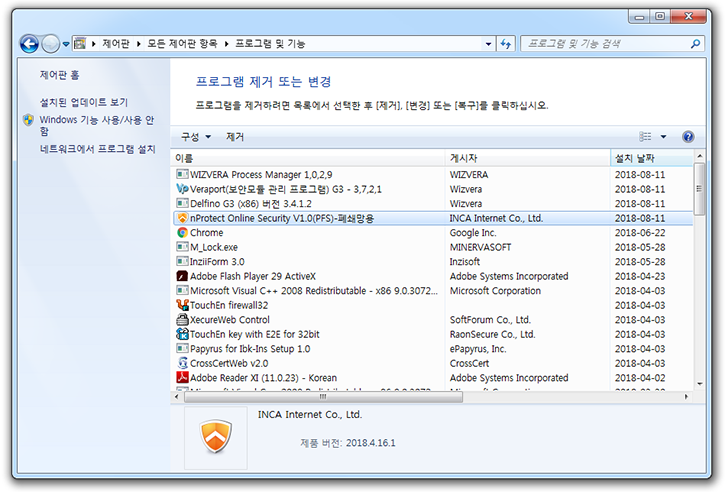Click the search magnifier icon

click(x=695, y=44)
